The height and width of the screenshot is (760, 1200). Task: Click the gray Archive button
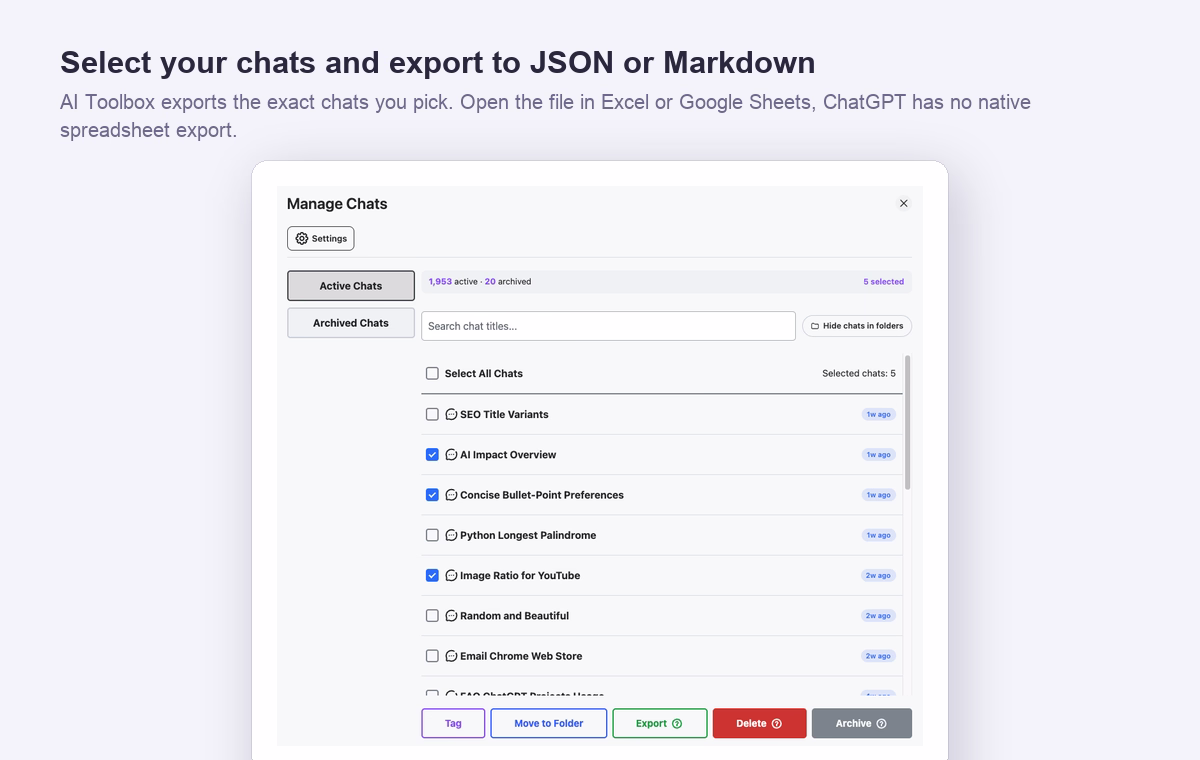862,724
